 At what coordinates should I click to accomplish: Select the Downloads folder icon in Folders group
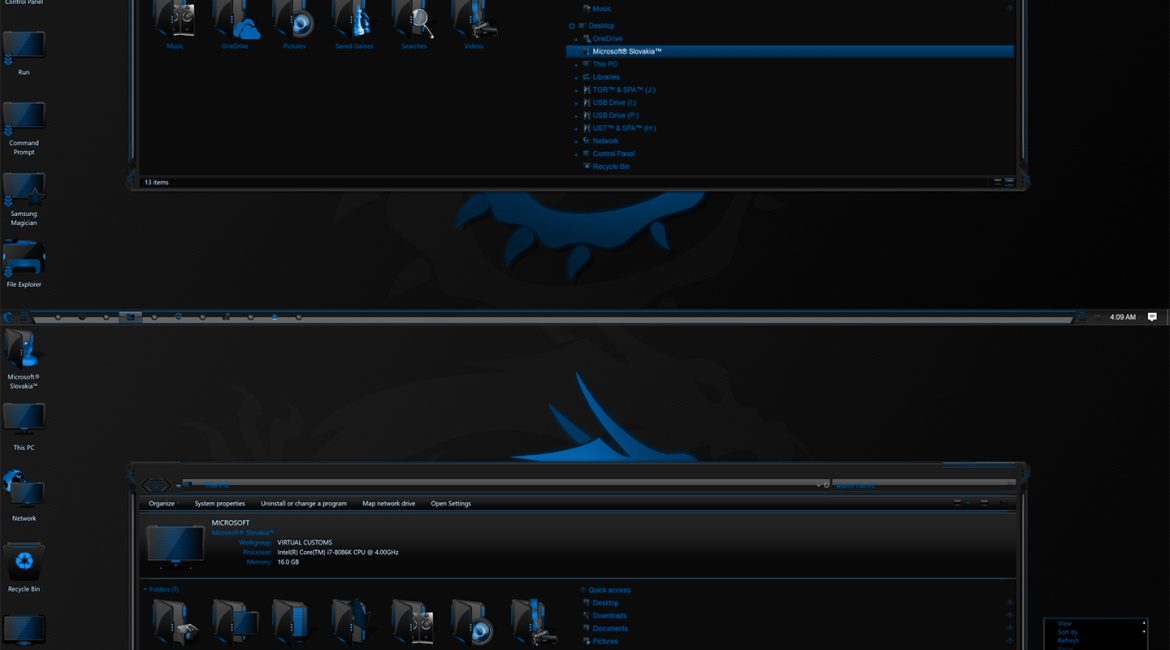click(352, 622)
